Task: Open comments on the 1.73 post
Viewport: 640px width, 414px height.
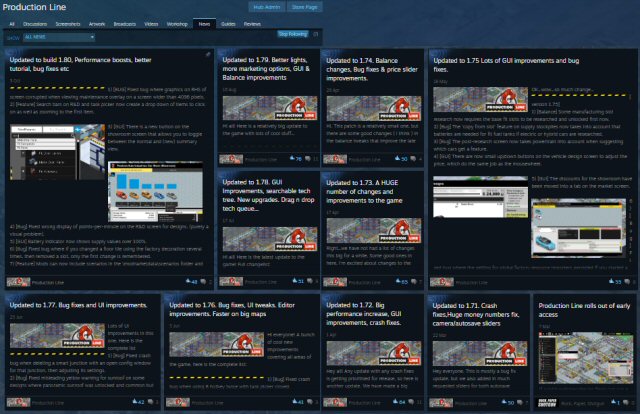Action: pyautogui.click(x=414, y=281)
